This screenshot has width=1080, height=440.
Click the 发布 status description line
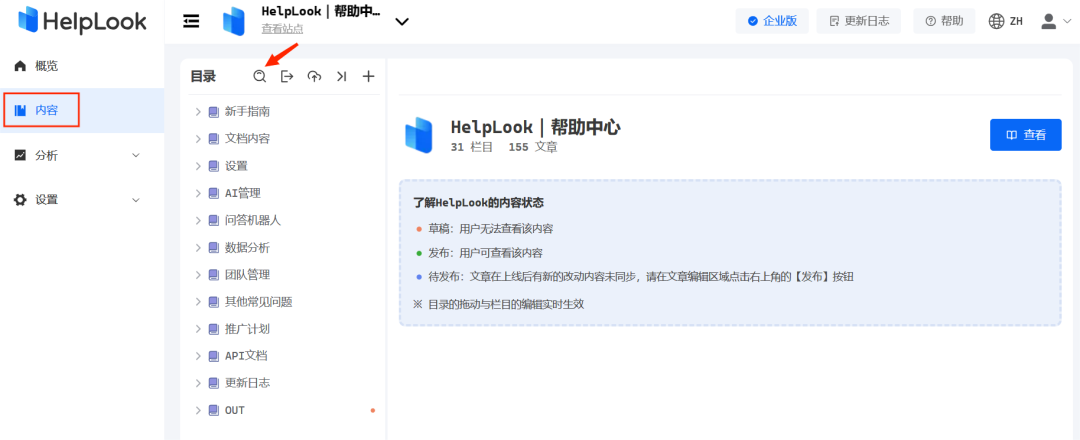coord(484,253)
